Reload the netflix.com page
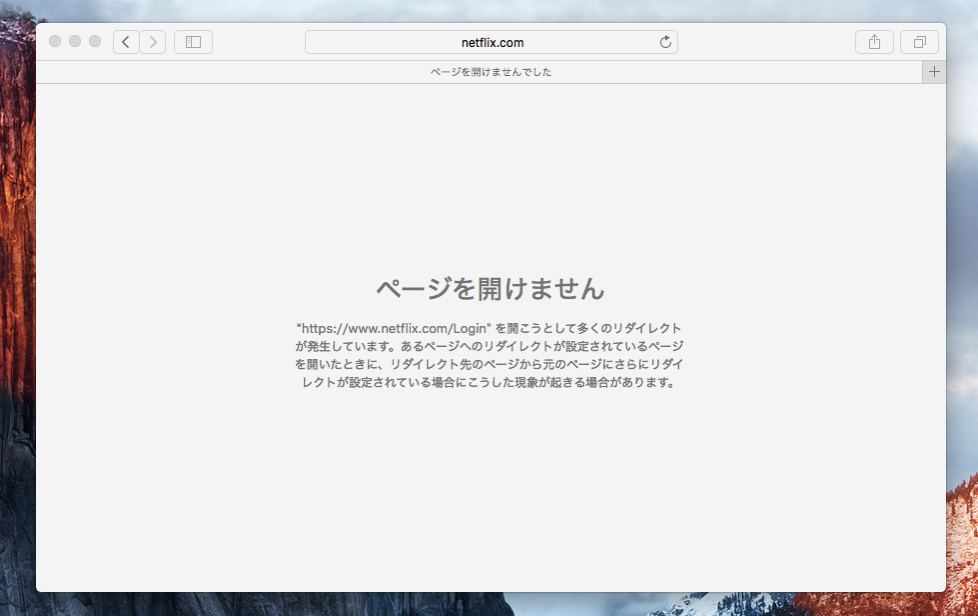 pyautogui.click(x=666, y=42)
